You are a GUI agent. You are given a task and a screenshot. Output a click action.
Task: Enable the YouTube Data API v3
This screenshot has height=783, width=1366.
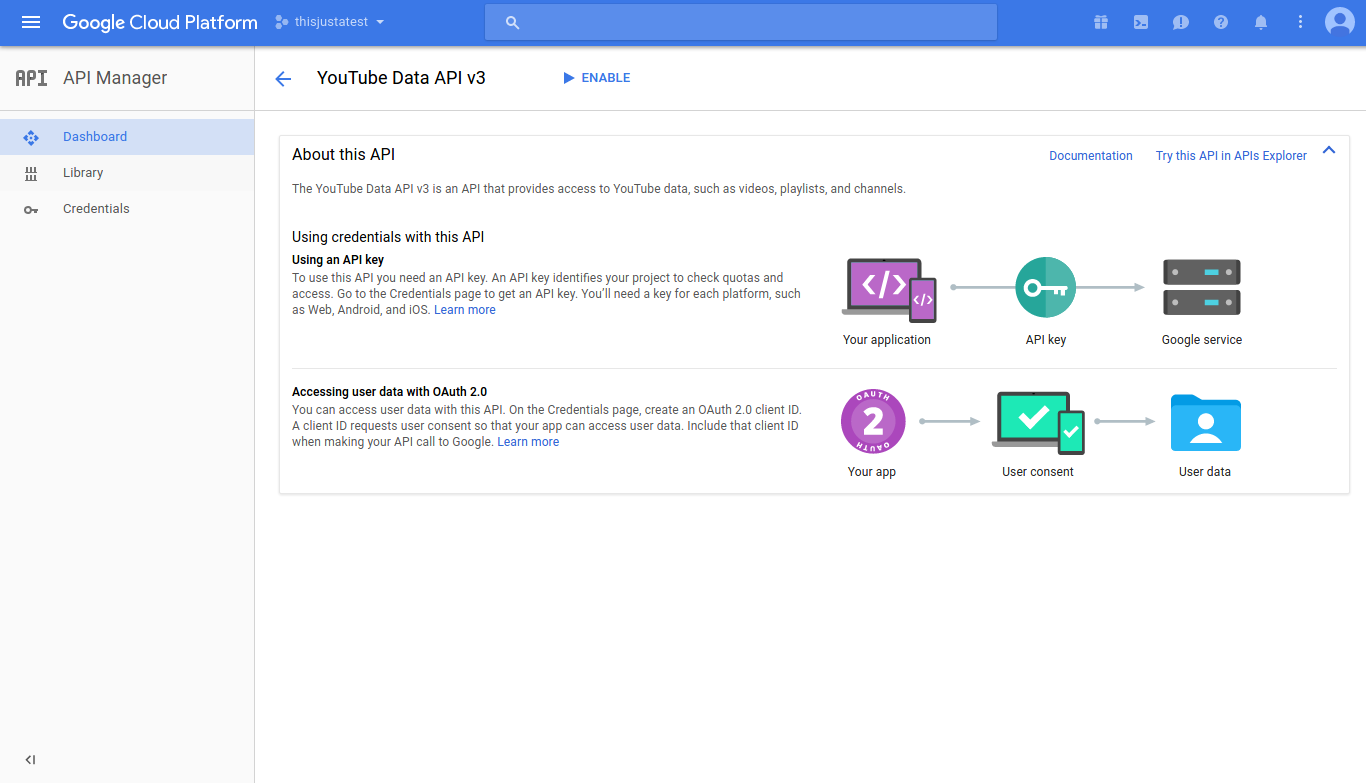[x=596, y=78]
